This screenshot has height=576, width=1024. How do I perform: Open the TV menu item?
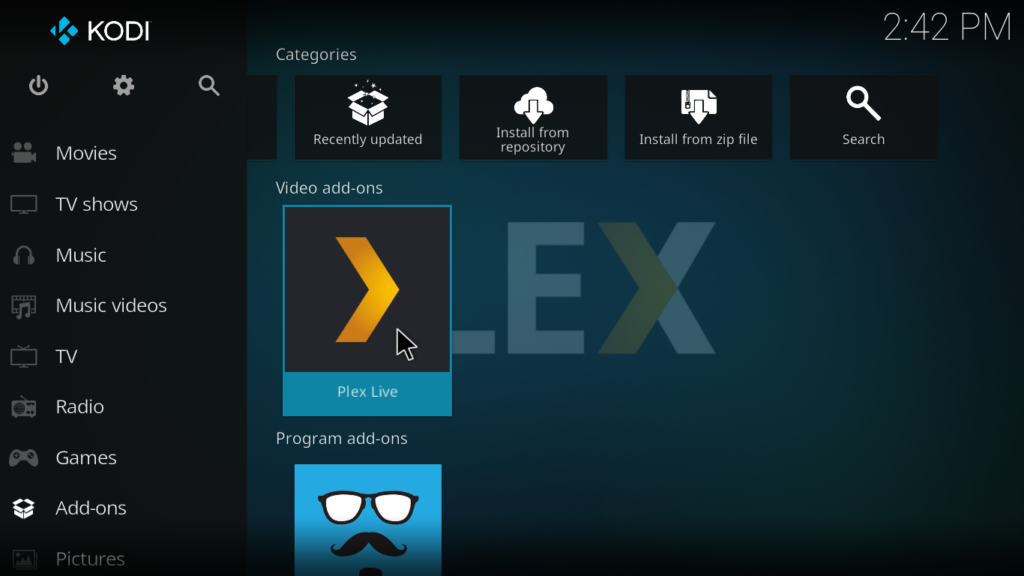click(66, 356)
